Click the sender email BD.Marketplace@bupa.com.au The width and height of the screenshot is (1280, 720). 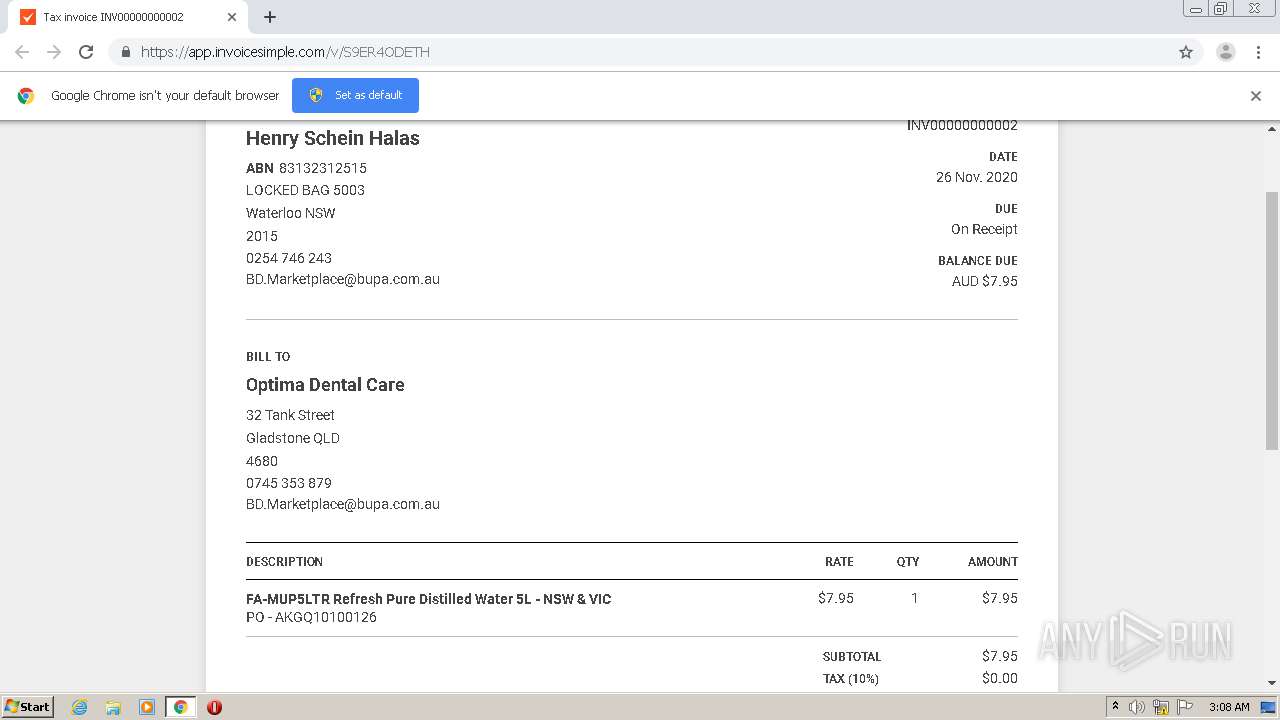343,279
